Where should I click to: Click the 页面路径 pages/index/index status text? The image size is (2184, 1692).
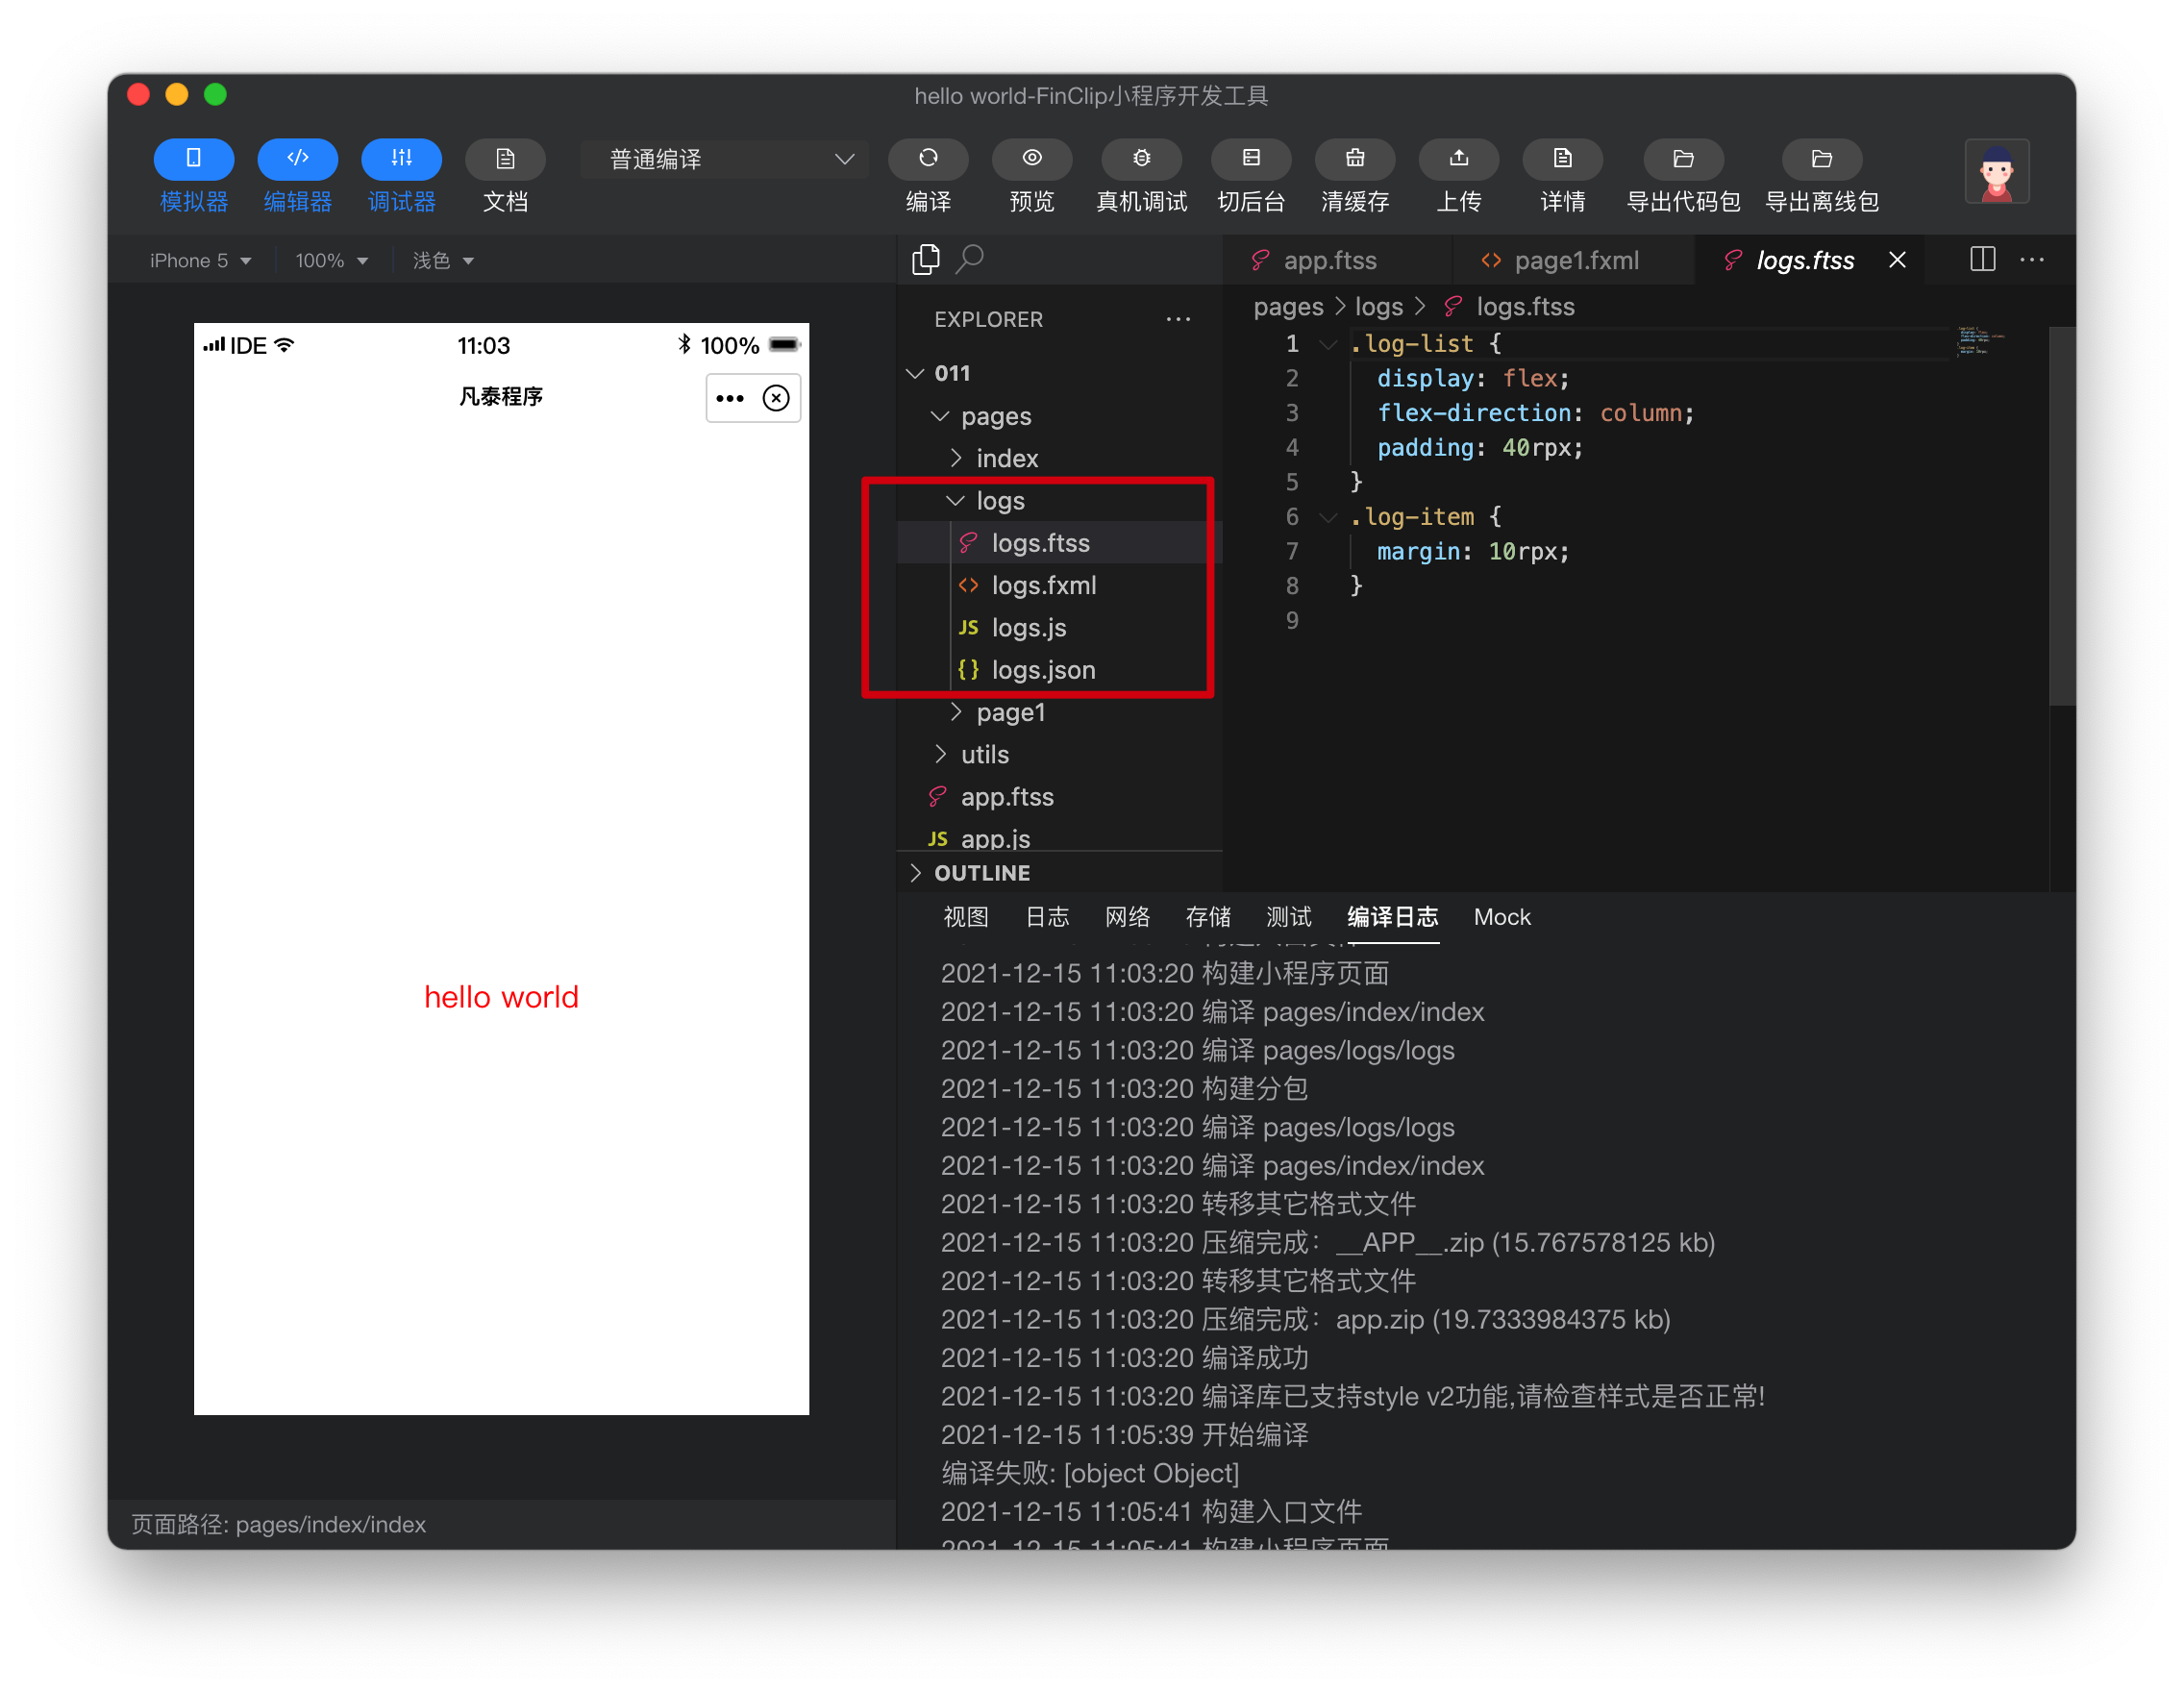(279, 1524)
